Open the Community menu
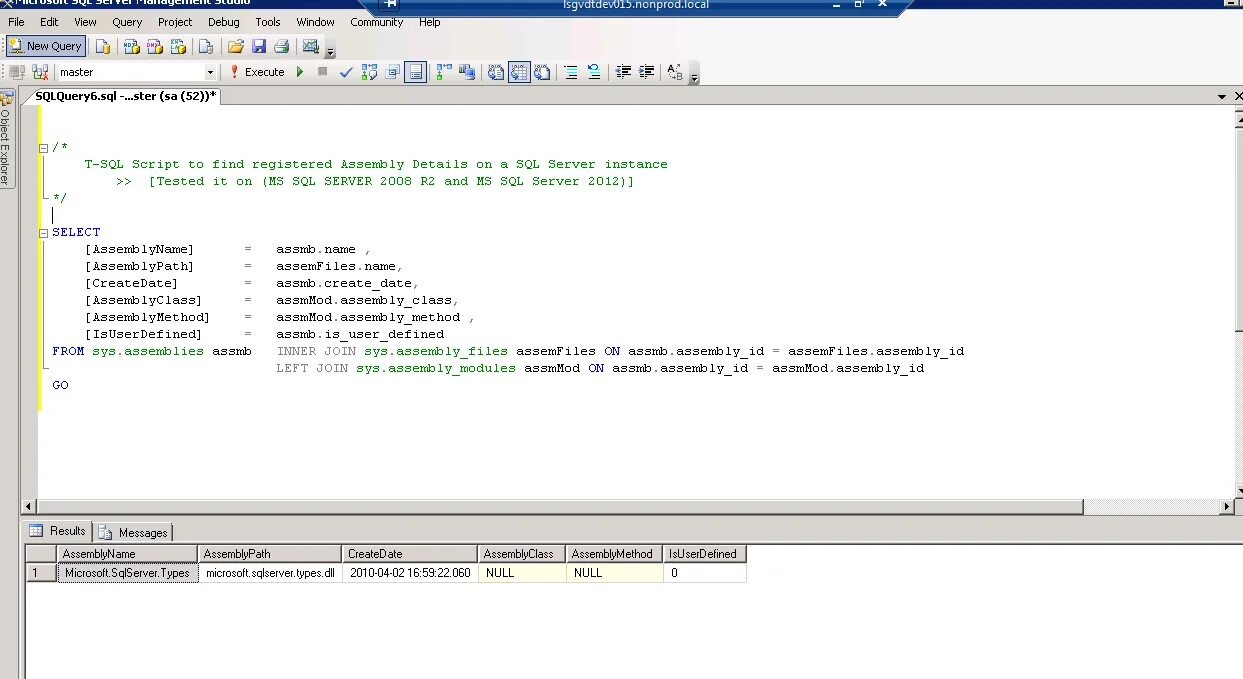1243x679 pixels. [x=377, y=22]
